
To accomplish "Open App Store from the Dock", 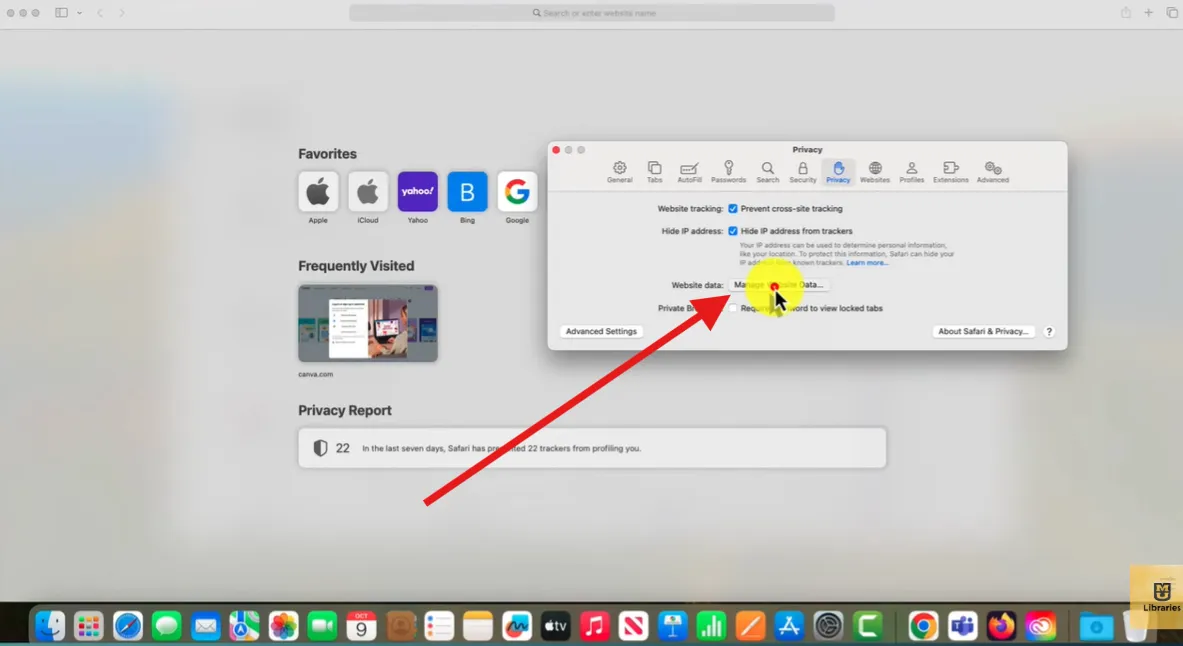I will click(x=789, y=626).
